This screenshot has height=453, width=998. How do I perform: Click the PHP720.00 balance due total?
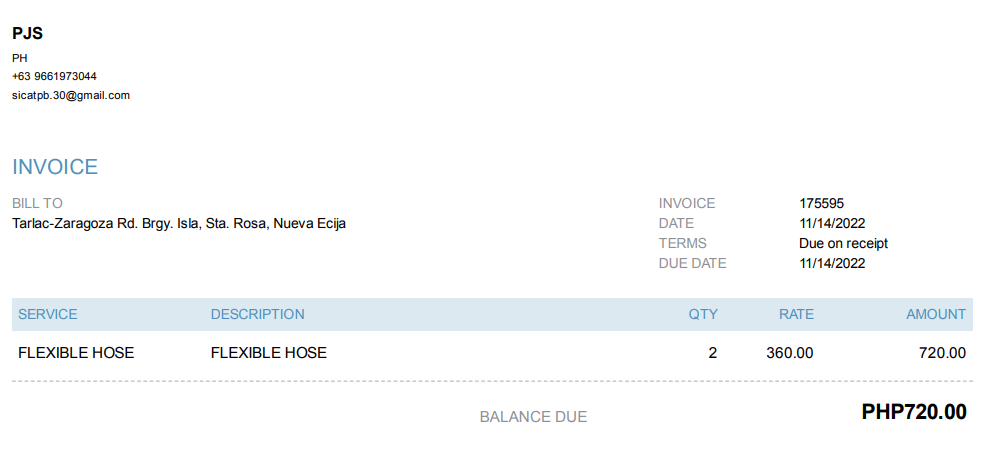click(x=914, y=412)
